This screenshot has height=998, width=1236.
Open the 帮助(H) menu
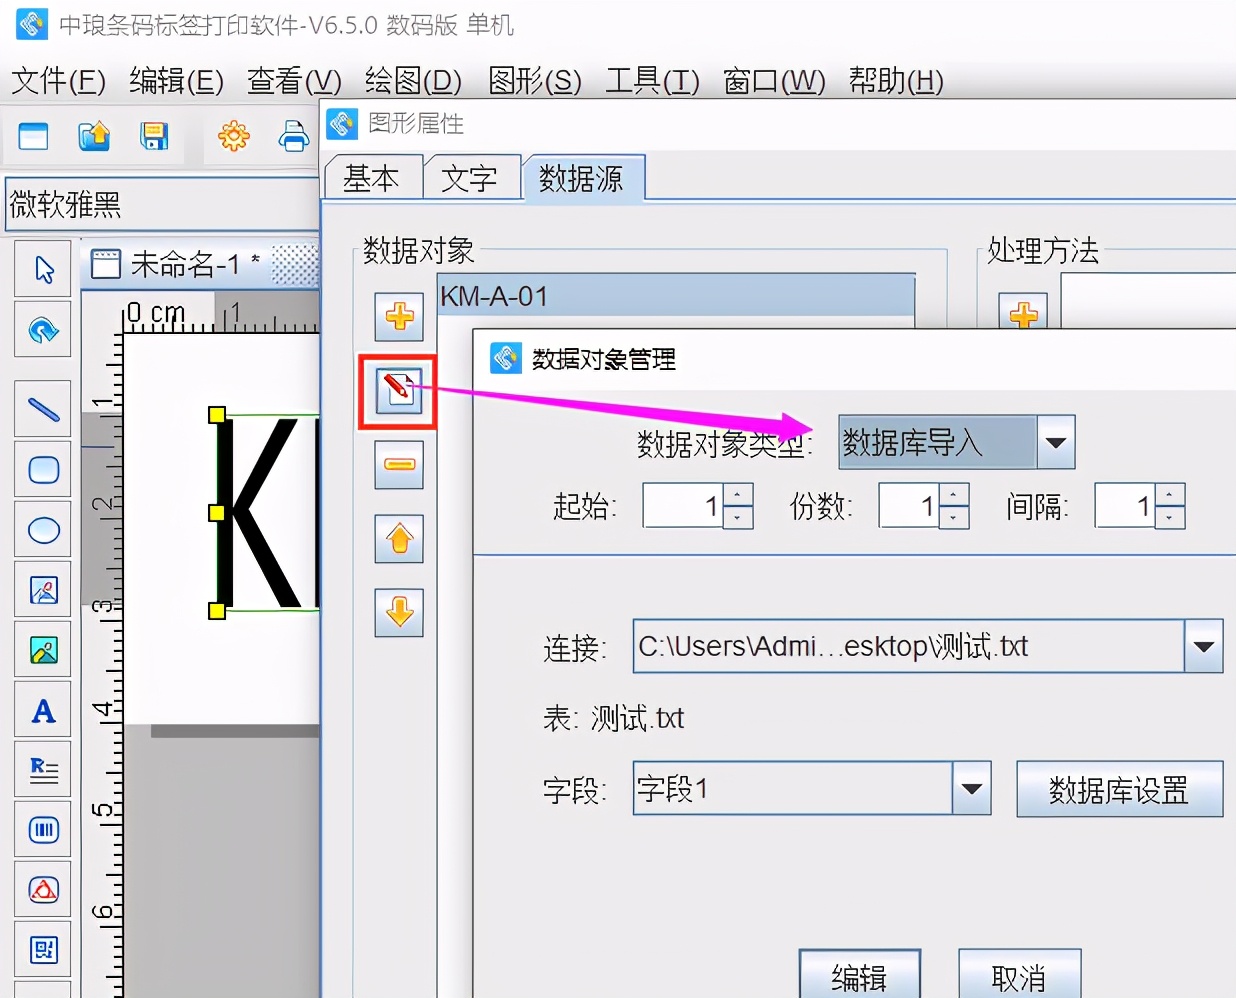click(x=896, y=80)
